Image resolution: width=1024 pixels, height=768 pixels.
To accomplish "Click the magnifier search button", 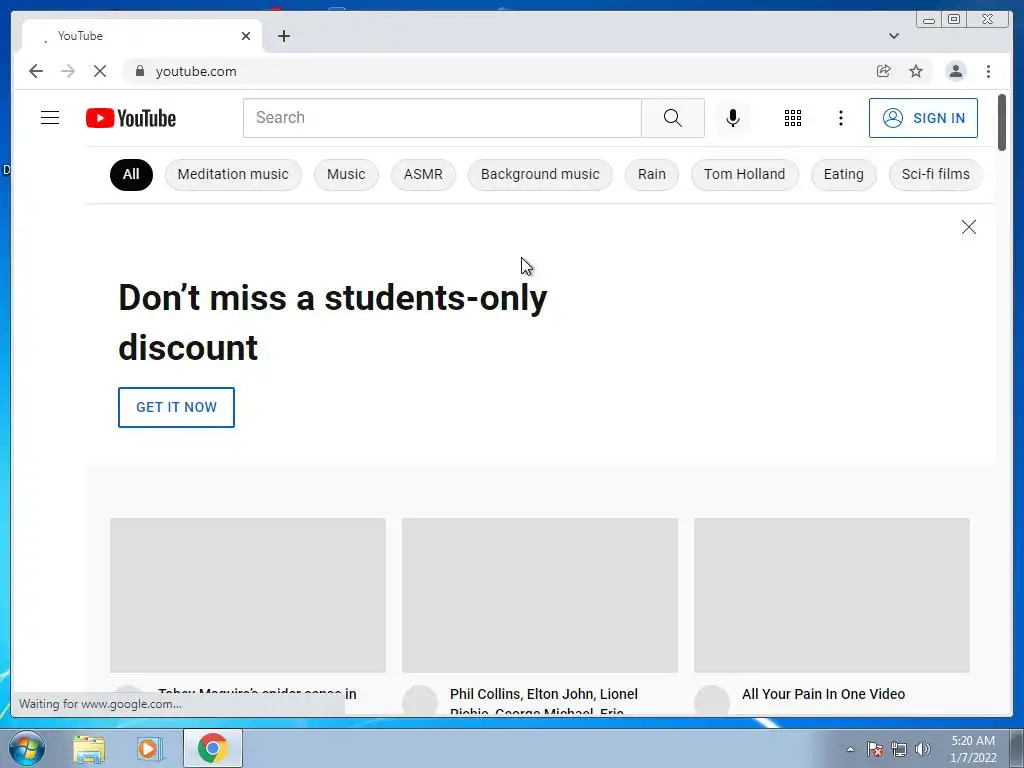I will pyautogui.click(x=673, y=118).
